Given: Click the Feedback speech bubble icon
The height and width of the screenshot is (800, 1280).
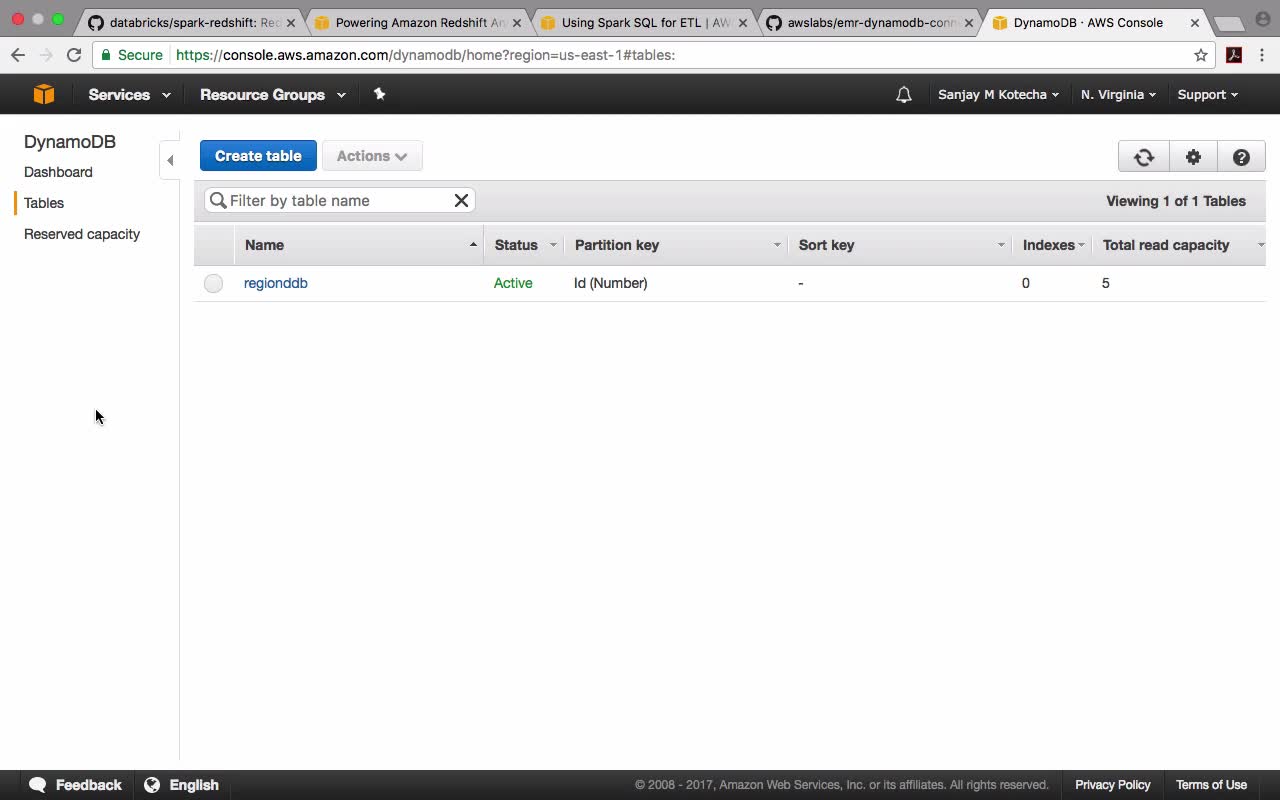Looking at the screenshot, I should (x=38, y=785).
